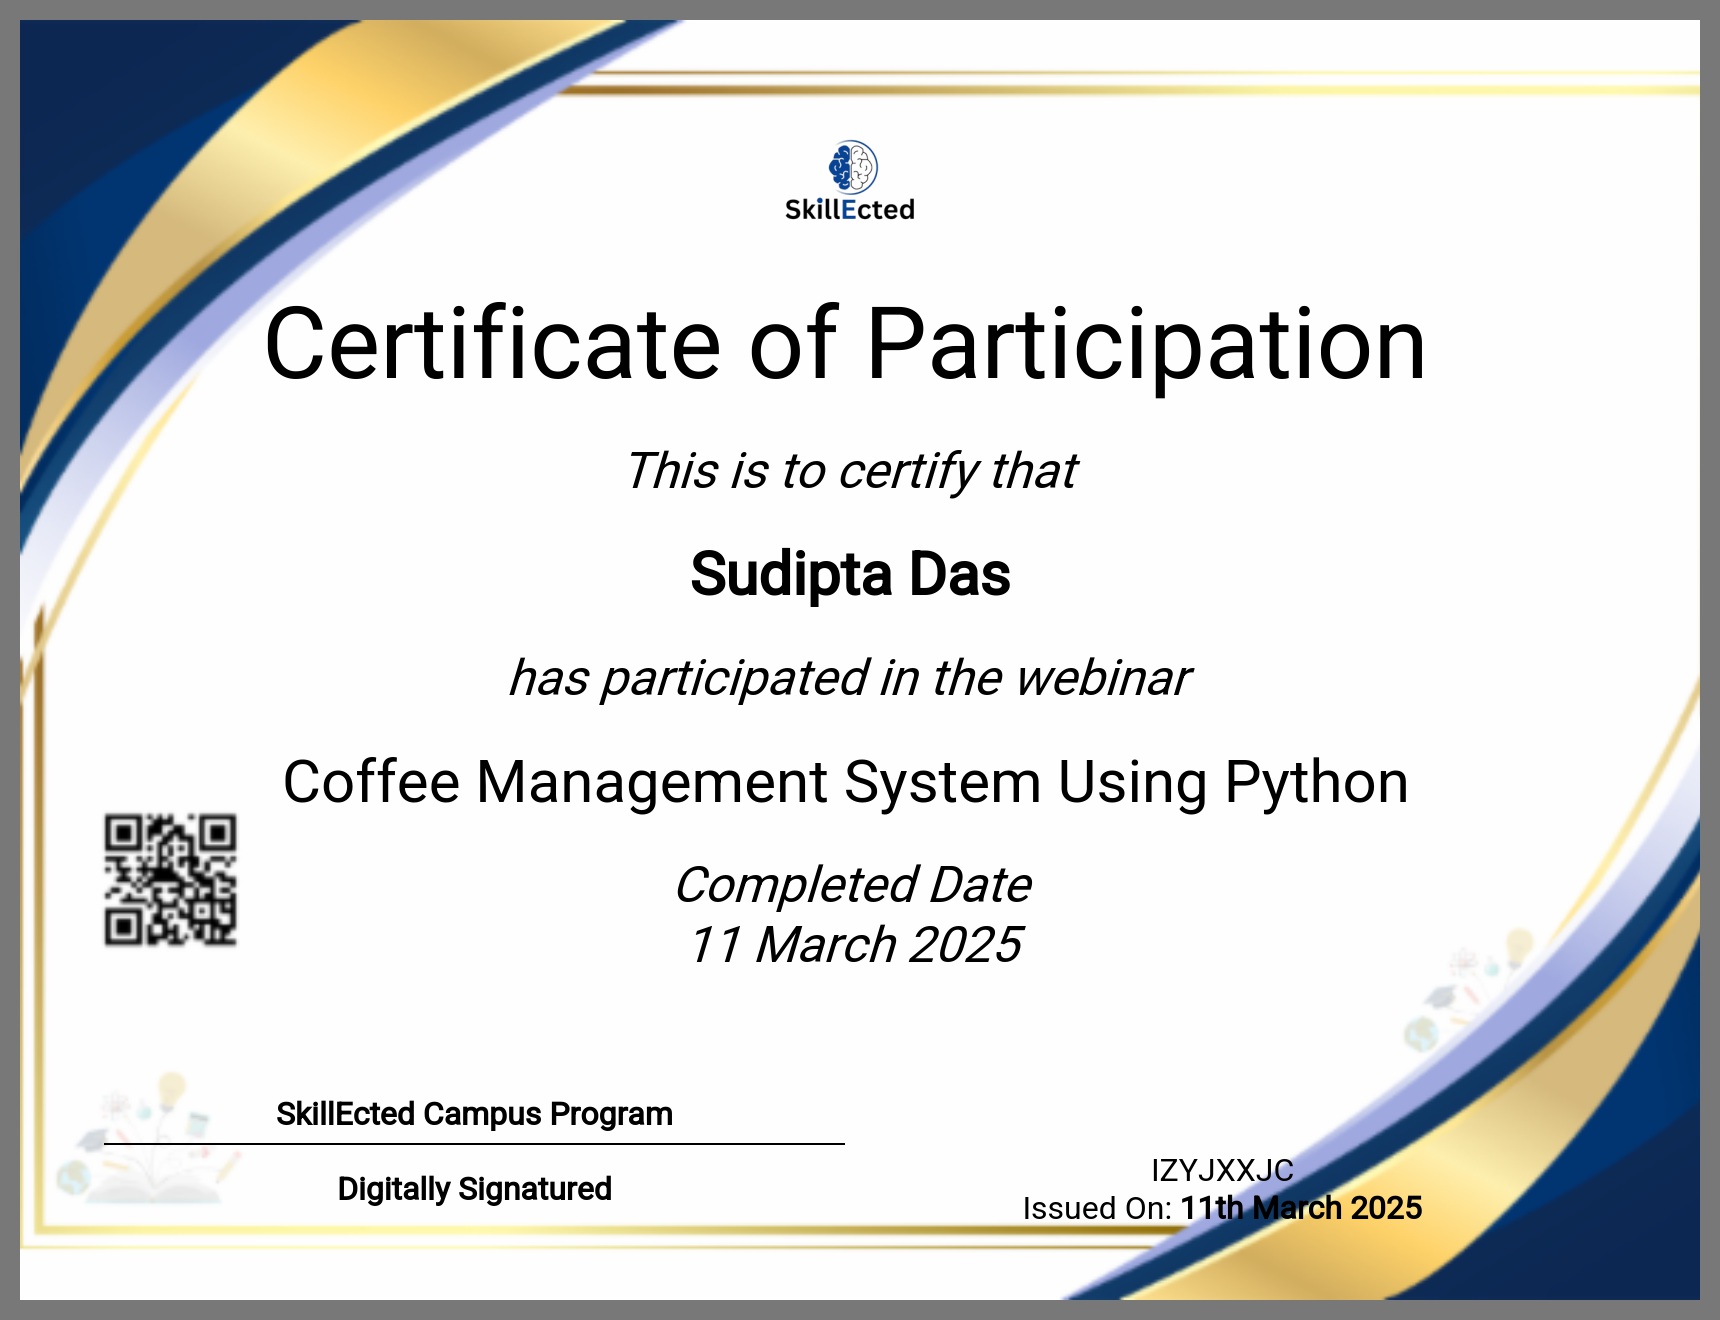Click the SkillEcted wordmark under the logo
The width and height of the screenshot is (1720, 1320).
850,210
